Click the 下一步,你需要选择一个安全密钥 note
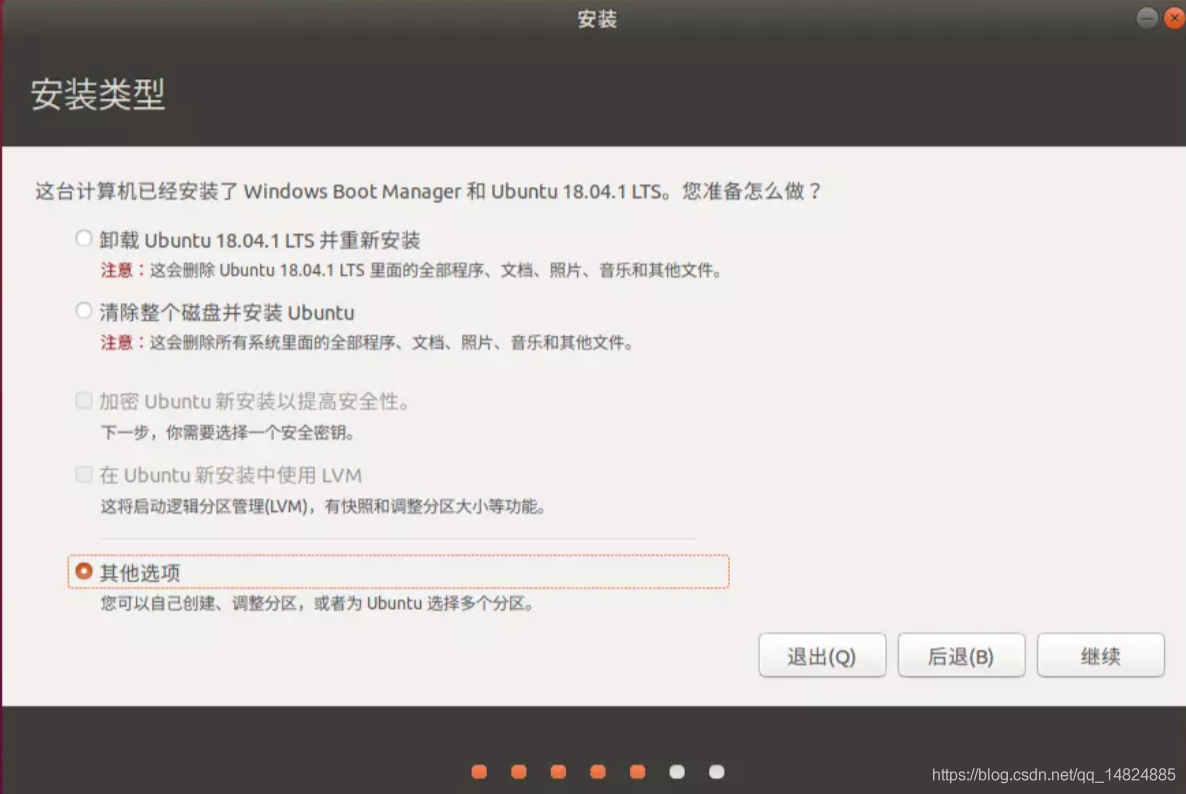Image resolution: width=1186 pixels, height=794 pixels. coord(228,433)
